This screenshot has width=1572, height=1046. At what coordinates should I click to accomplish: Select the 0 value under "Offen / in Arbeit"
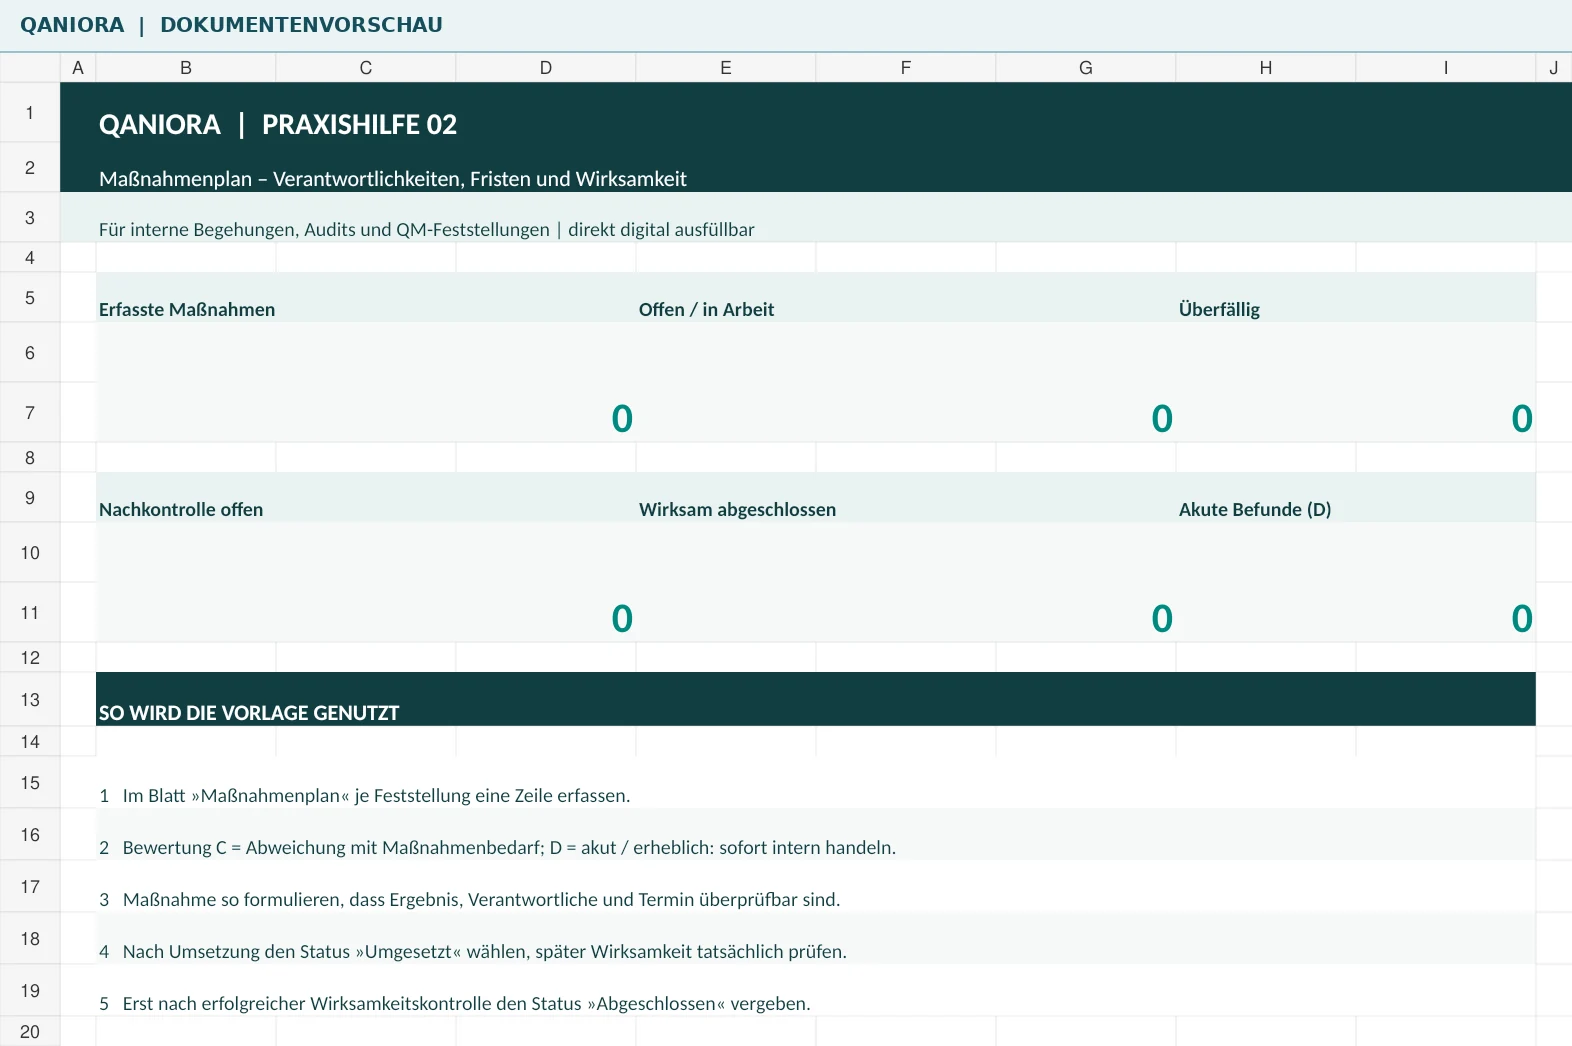click(1162, 418)
